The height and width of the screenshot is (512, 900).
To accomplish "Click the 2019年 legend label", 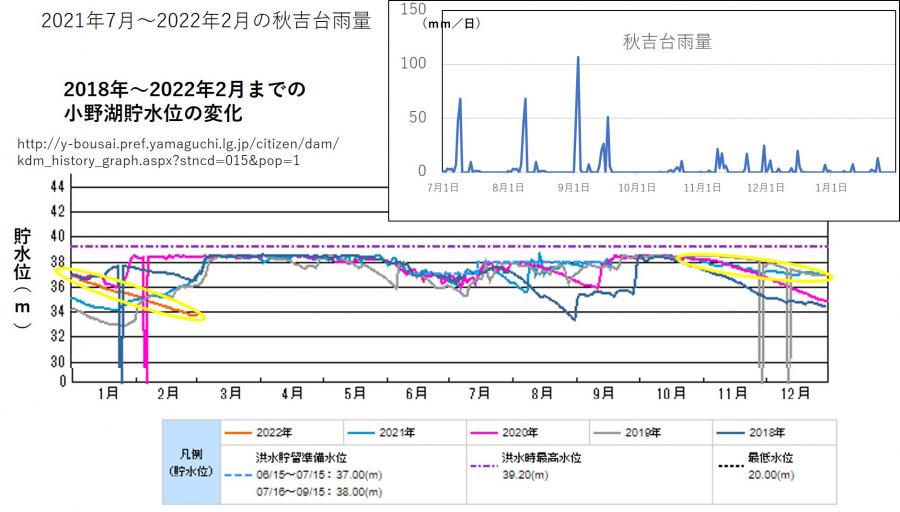I will pos(643,433).
